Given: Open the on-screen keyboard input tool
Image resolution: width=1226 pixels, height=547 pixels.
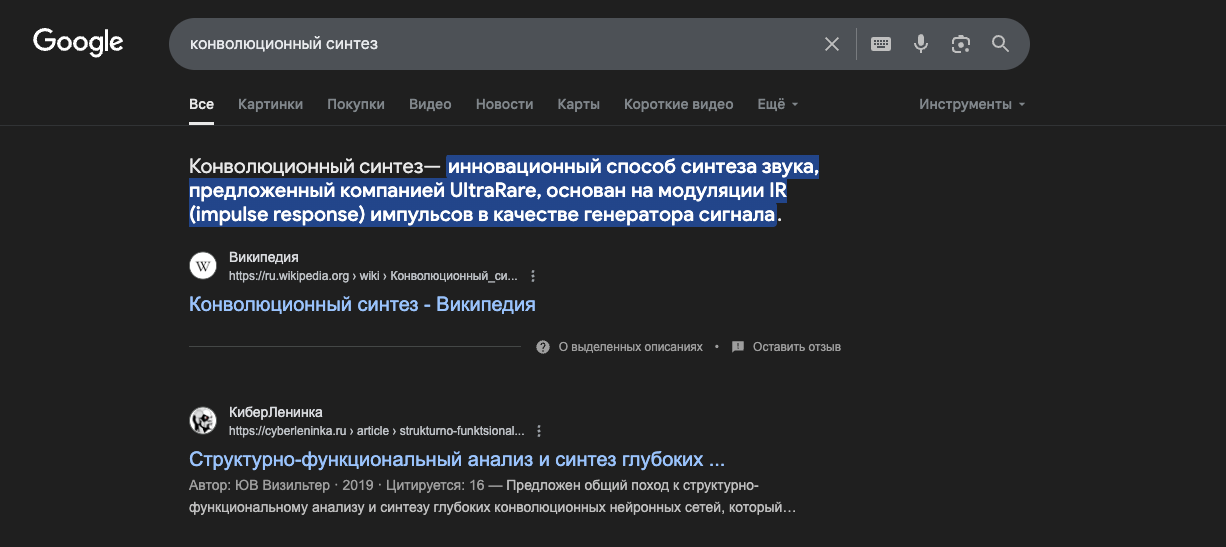Looking at the screenshot, I should pos(881,44).
